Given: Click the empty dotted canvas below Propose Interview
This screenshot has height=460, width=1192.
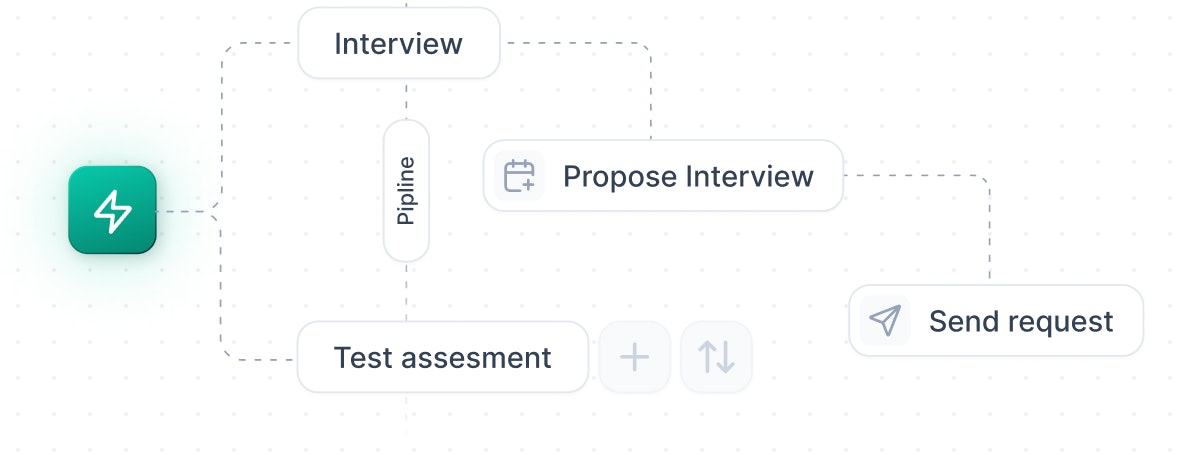Looking at the screenshot, I should tap(661, 266).
